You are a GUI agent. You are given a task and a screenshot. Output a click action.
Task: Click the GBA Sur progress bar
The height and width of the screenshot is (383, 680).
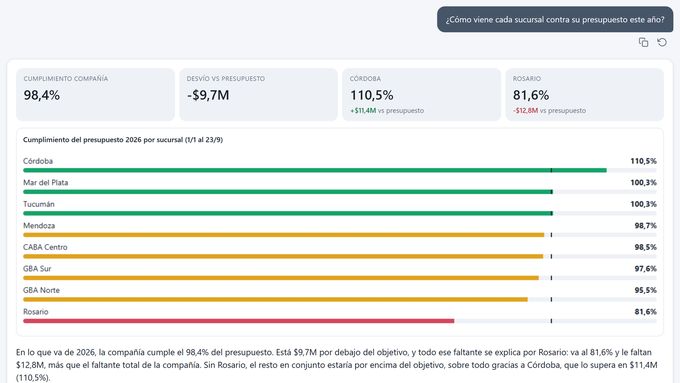tap(281, 278)
